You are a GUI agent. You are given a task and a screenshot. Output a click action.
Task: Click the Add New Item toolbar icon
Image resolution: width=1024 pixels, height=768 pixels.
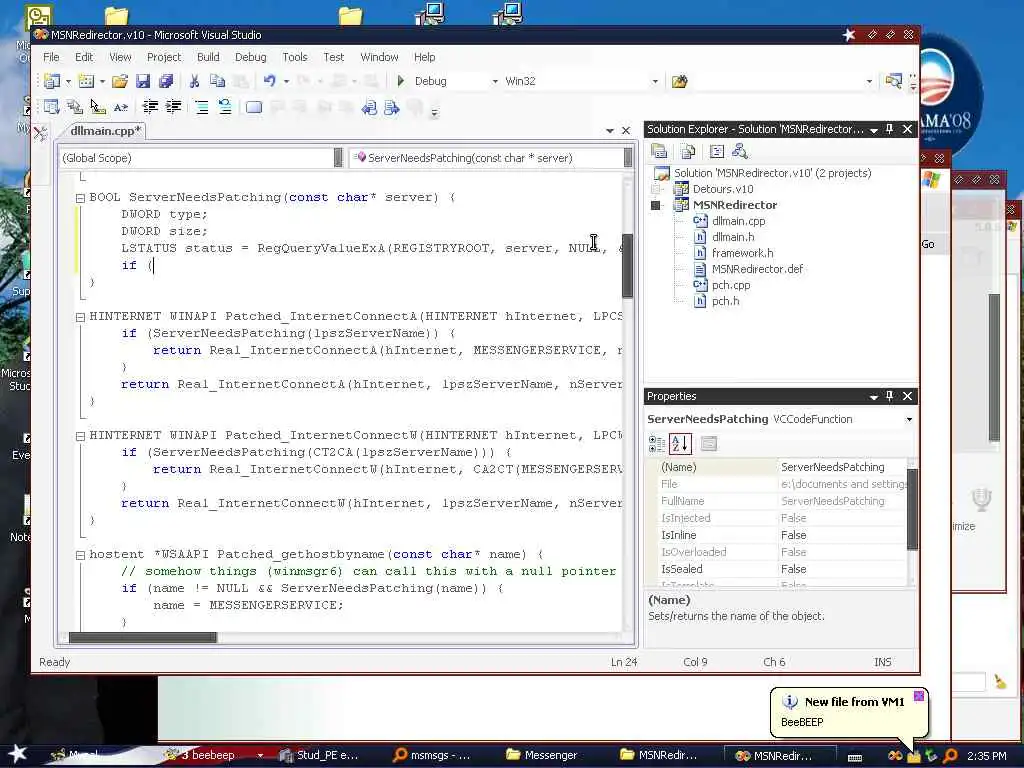pyautogui.click(x=86, y=81)
